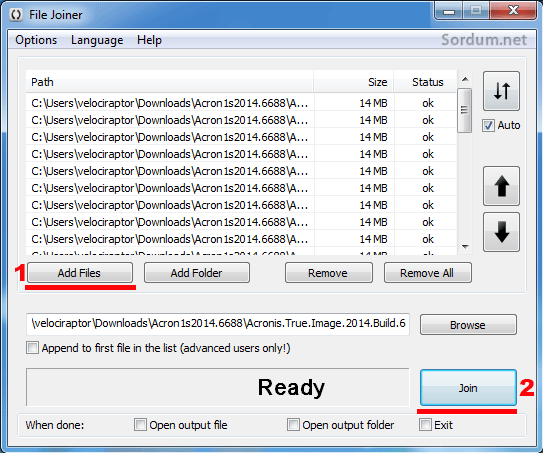Check Open output folder option

(293, 425)
